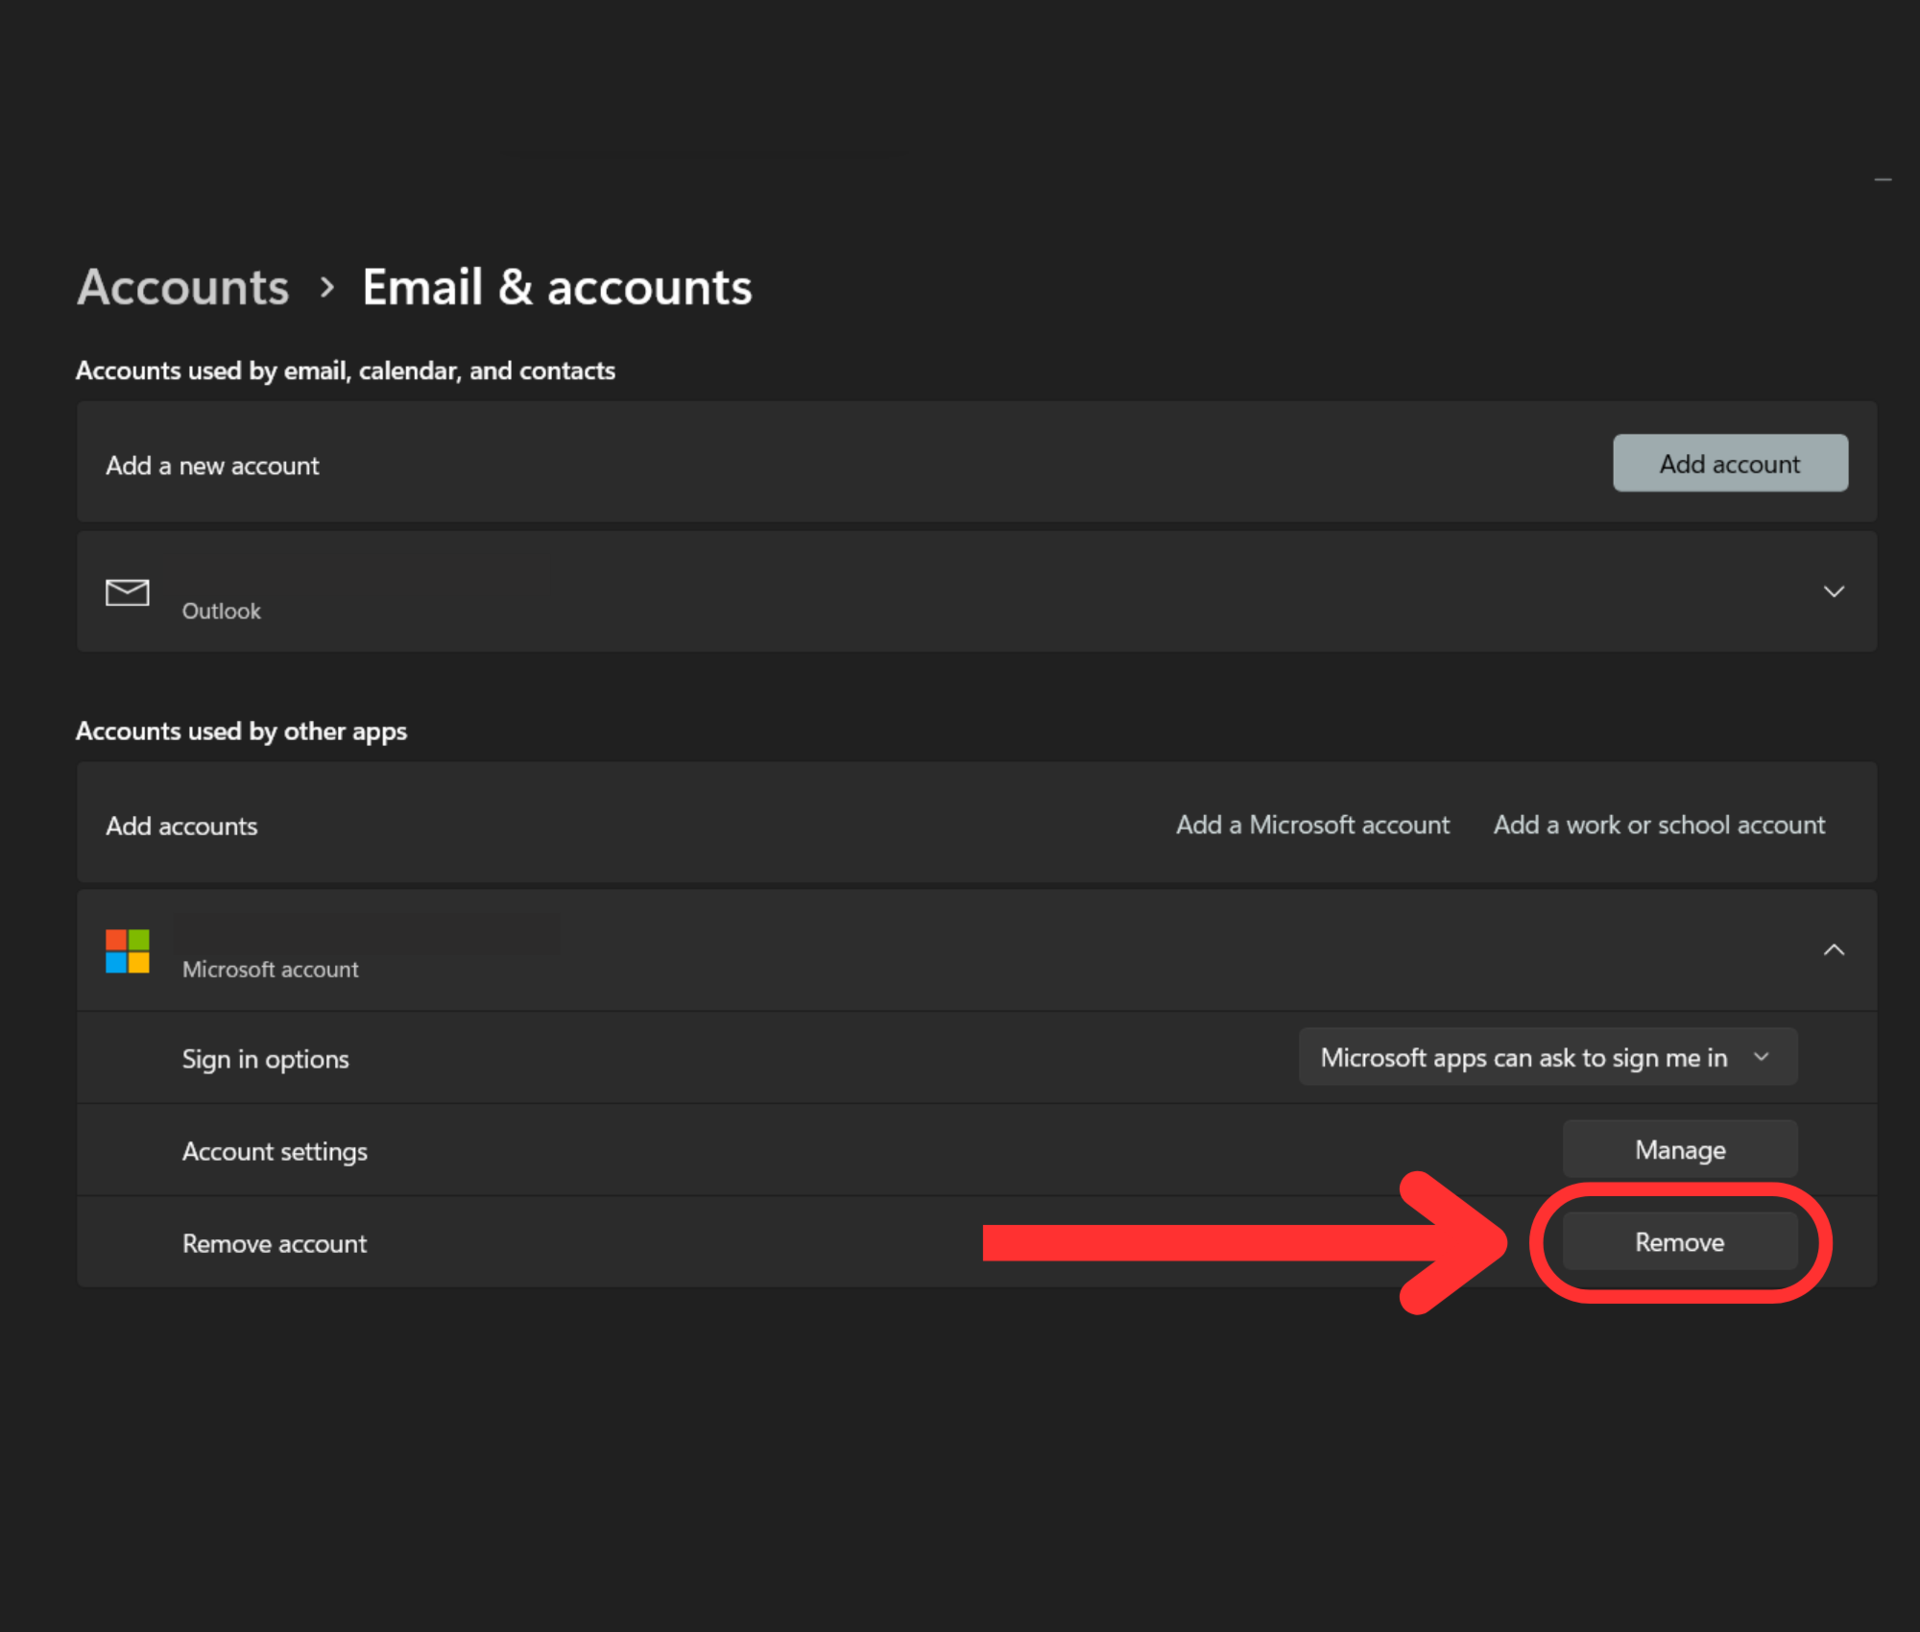Click the breadcrumb arrow after Accounts
The height and width of the screenshot is (1632, 1920).
[327, 288]
